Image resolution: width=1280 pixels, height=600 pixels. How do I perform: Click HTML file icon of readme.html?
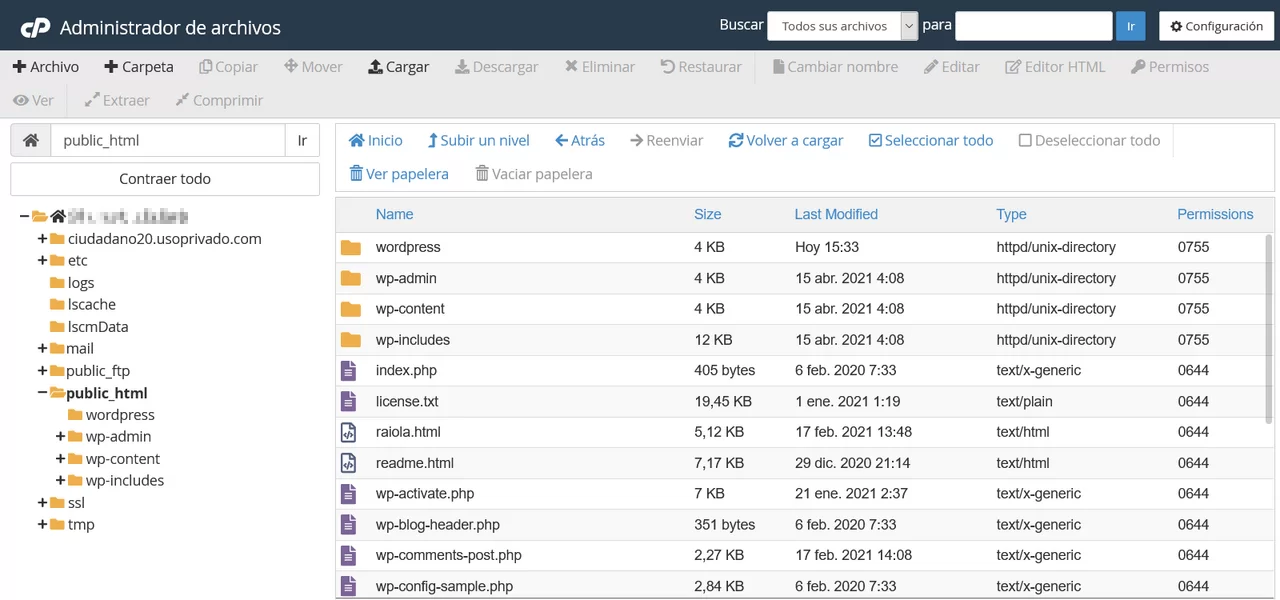pos(348,464)
